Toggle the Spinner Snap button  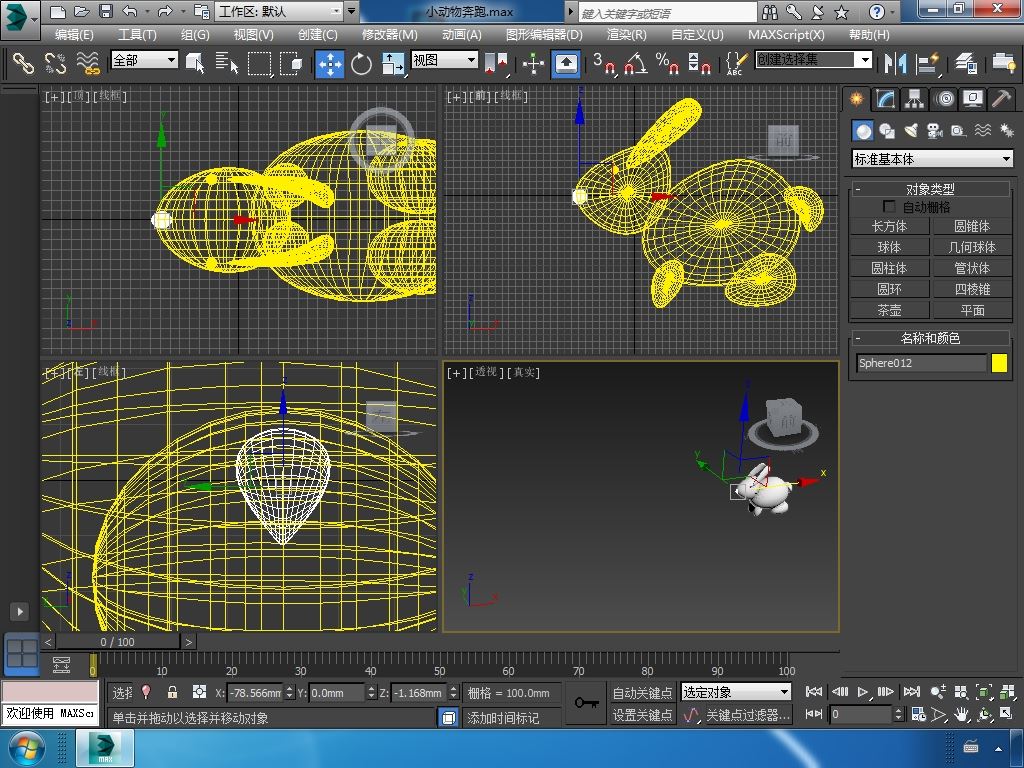point(699,63)
